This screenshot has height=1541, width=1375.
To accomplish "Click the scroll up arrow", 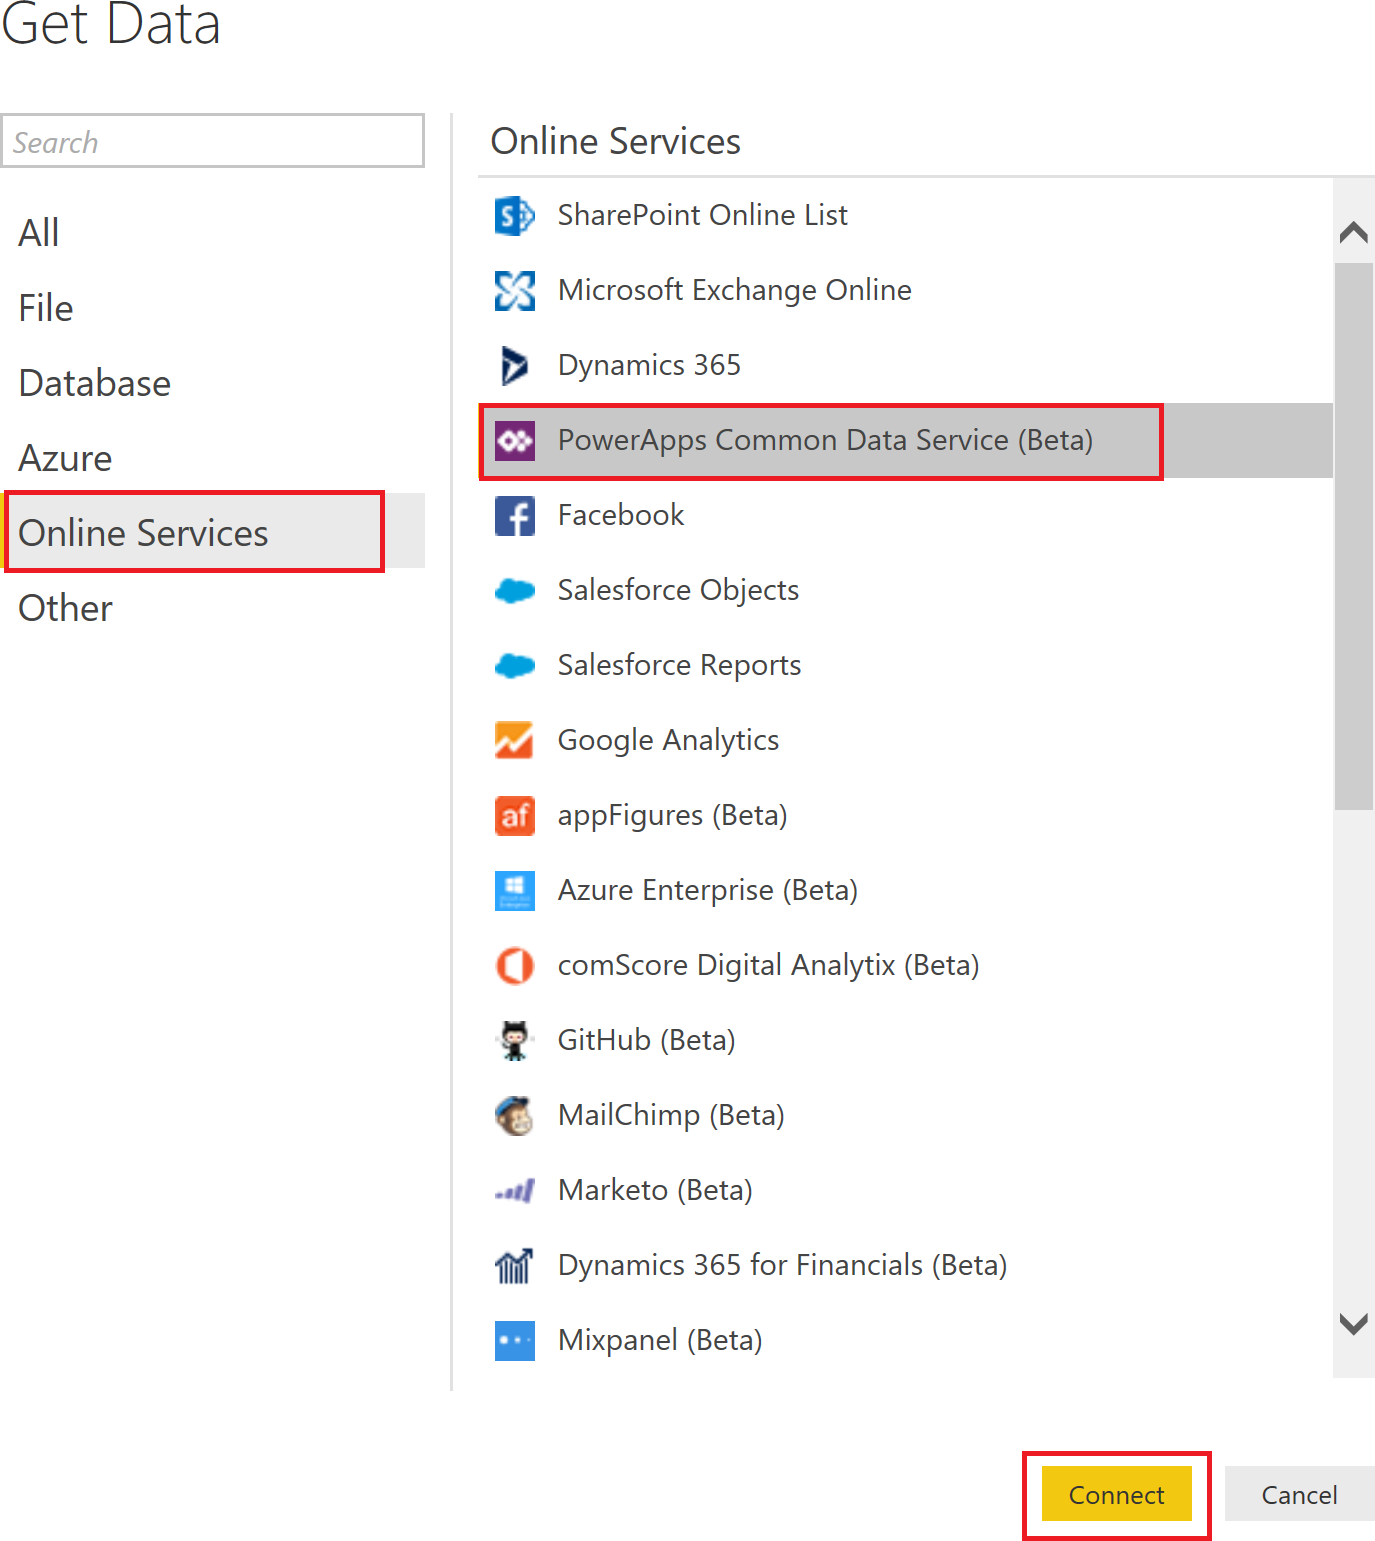I will pos(1354,232).
